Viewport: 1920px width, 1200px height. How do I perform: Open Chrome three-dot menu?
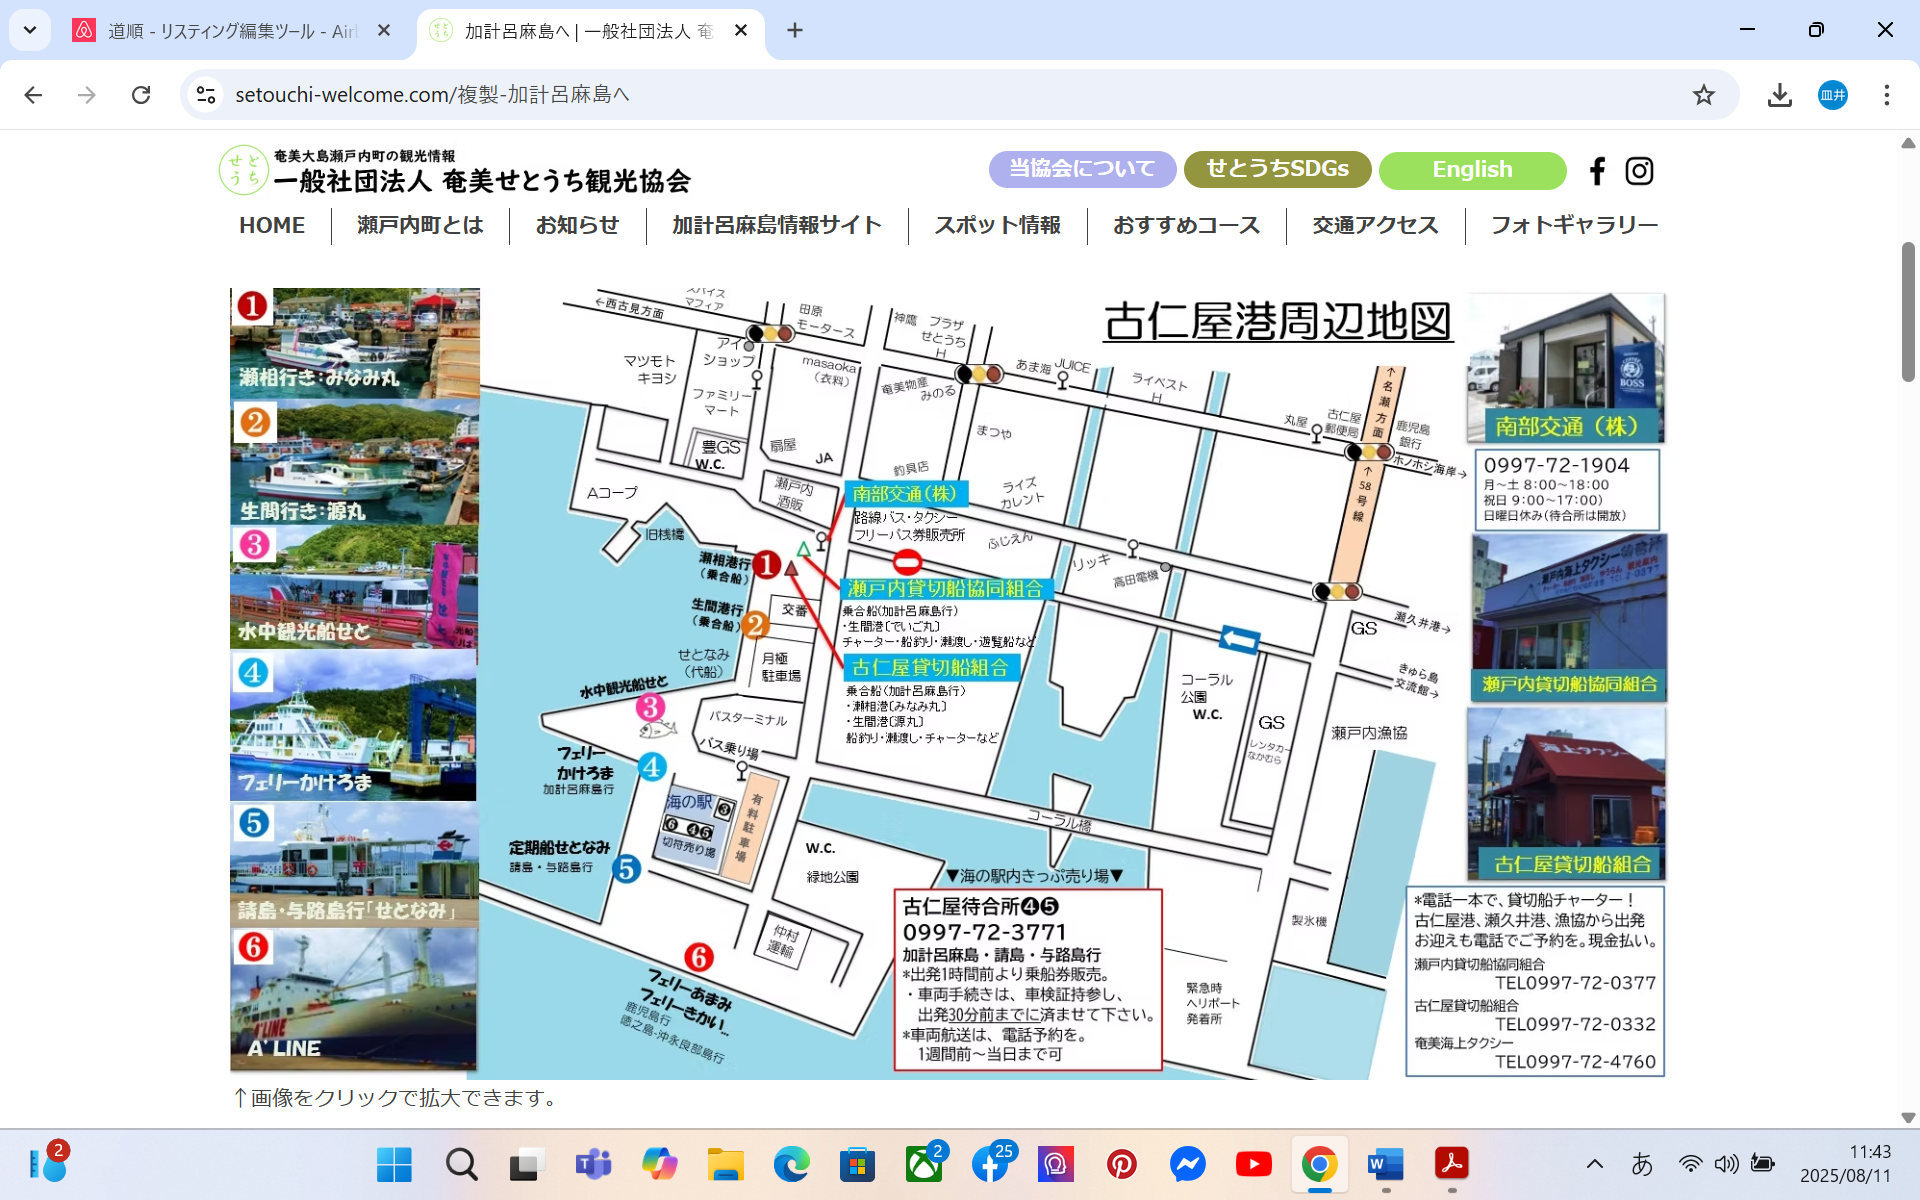pyautogui.click(x=1886, y=95)
